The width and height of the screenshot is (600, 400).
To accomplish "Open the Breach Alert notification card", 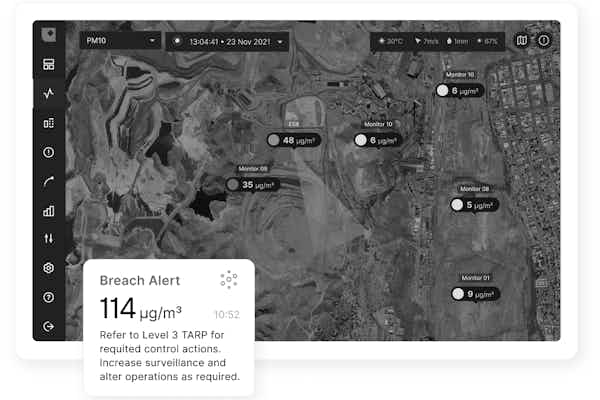I will coord(168,328).
